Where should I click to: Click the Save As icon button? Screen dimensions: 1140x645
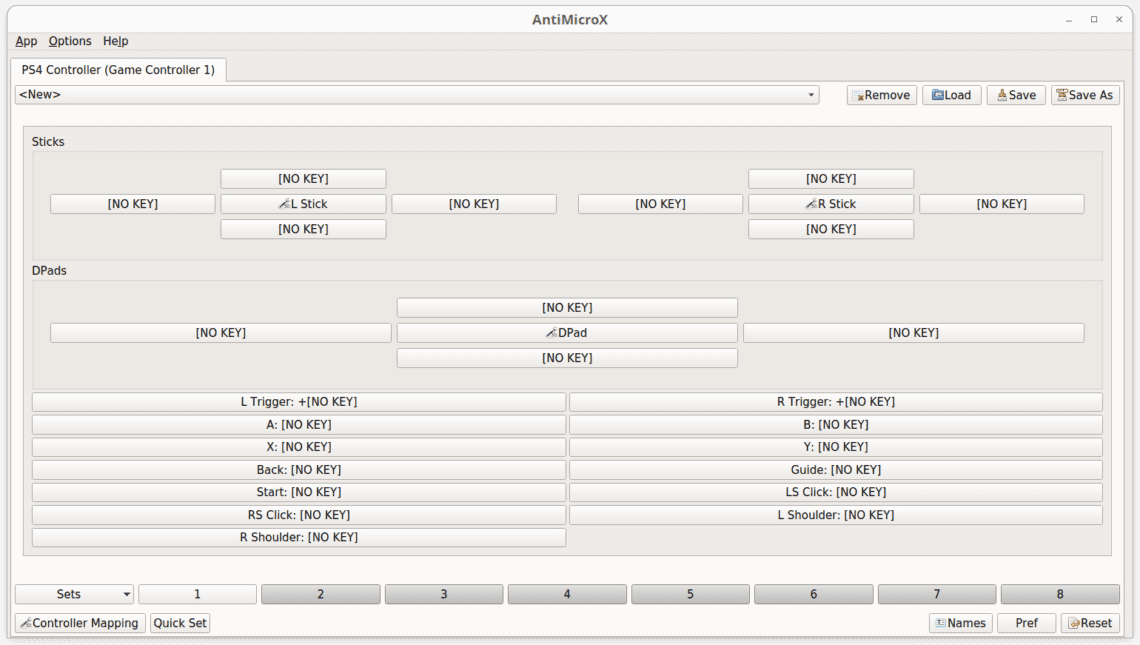(1084, 94)
